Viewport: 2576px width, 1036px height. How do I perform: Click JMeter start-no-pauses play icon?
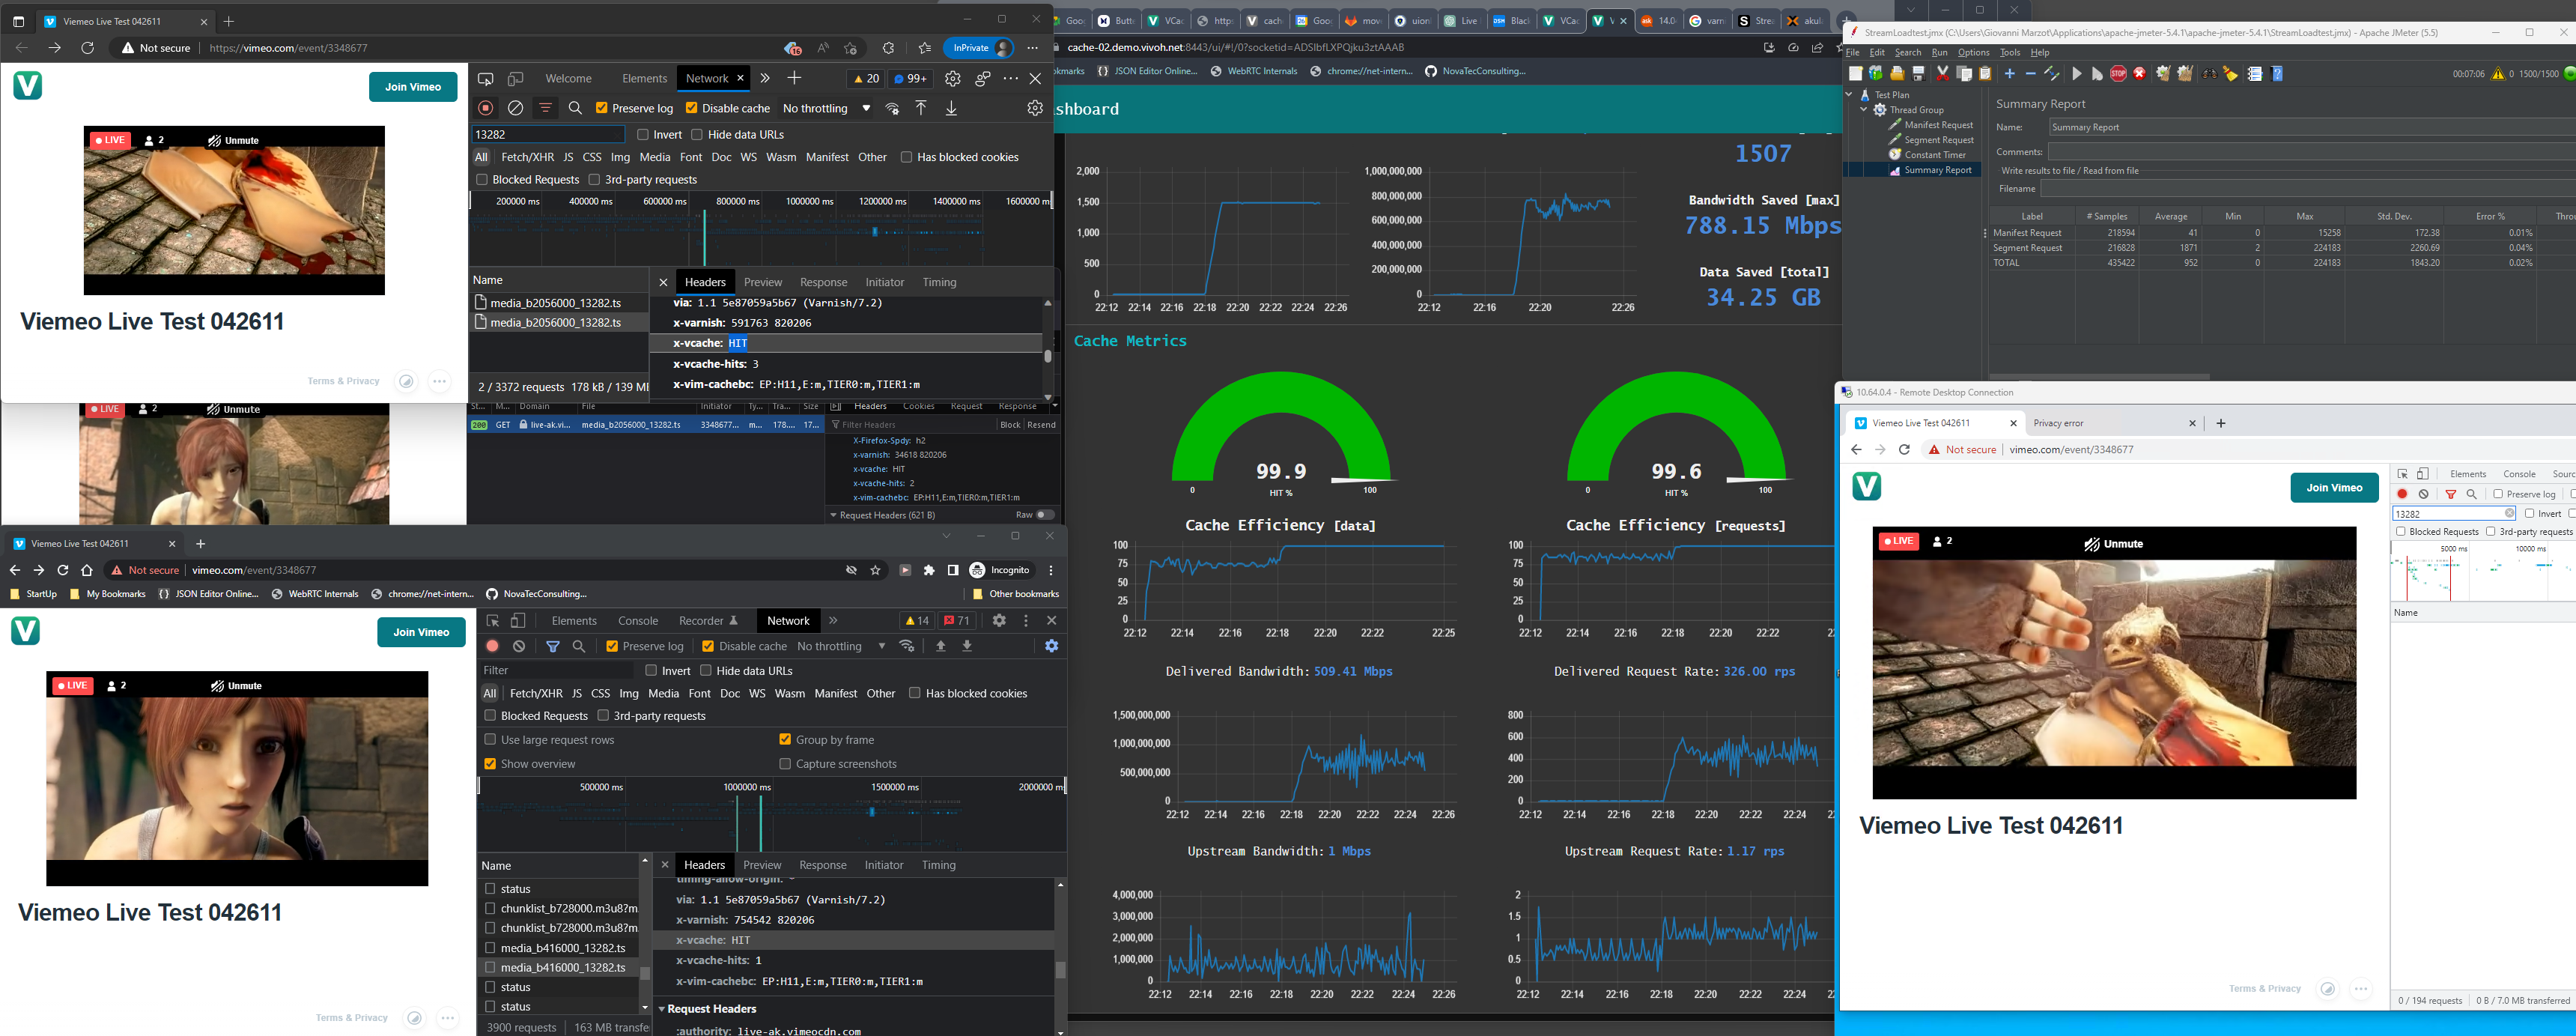coord(2097,74)
